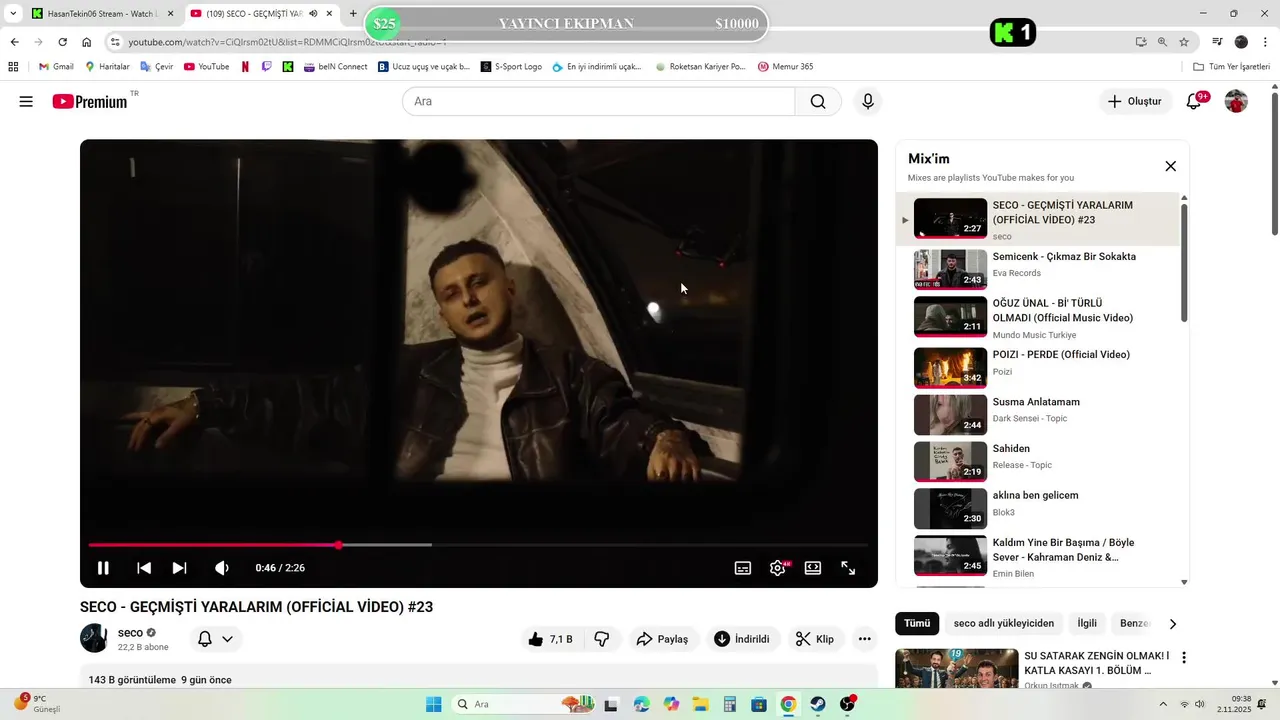
Task: Expand the tab search dropdown arrow
Action: [12, 14]
